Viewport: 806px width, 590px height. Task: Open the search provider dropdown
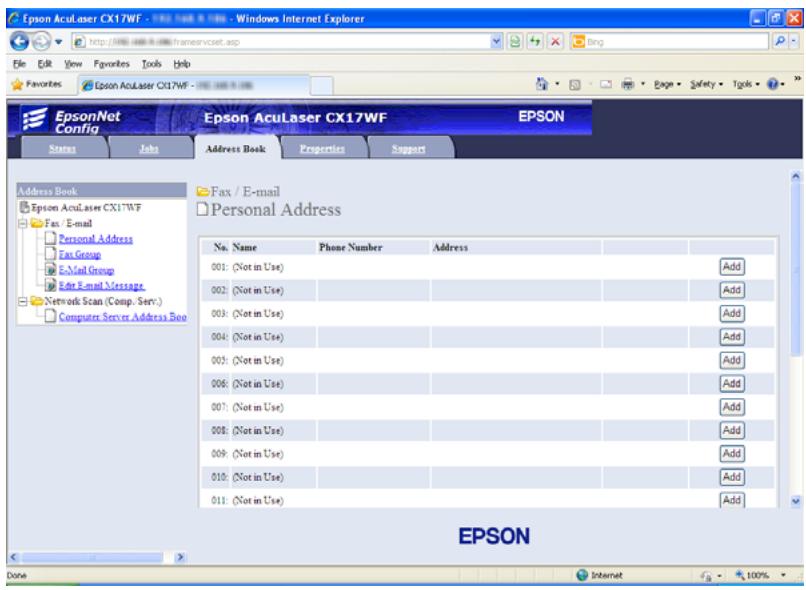(794, 41)
